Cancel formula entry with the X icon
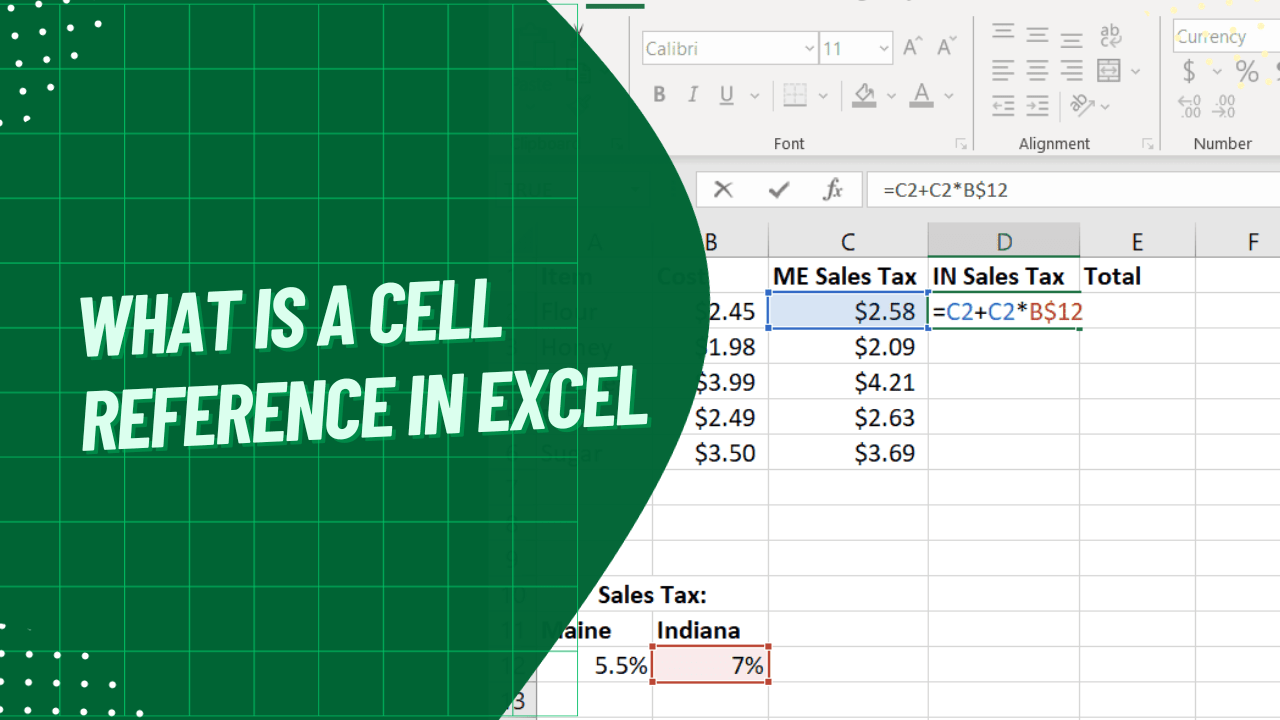The width and height of the screenshot is (1280, 720). 722,189
